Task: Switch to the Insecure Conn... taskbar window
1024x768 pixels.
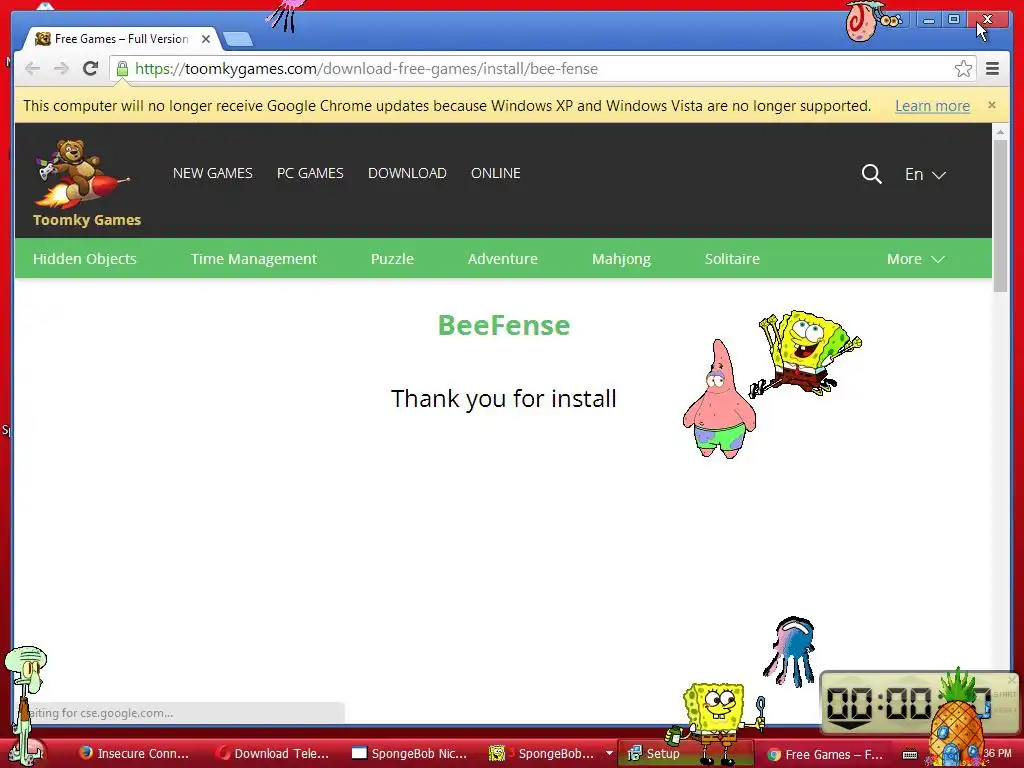Action: tap(134, 754)
